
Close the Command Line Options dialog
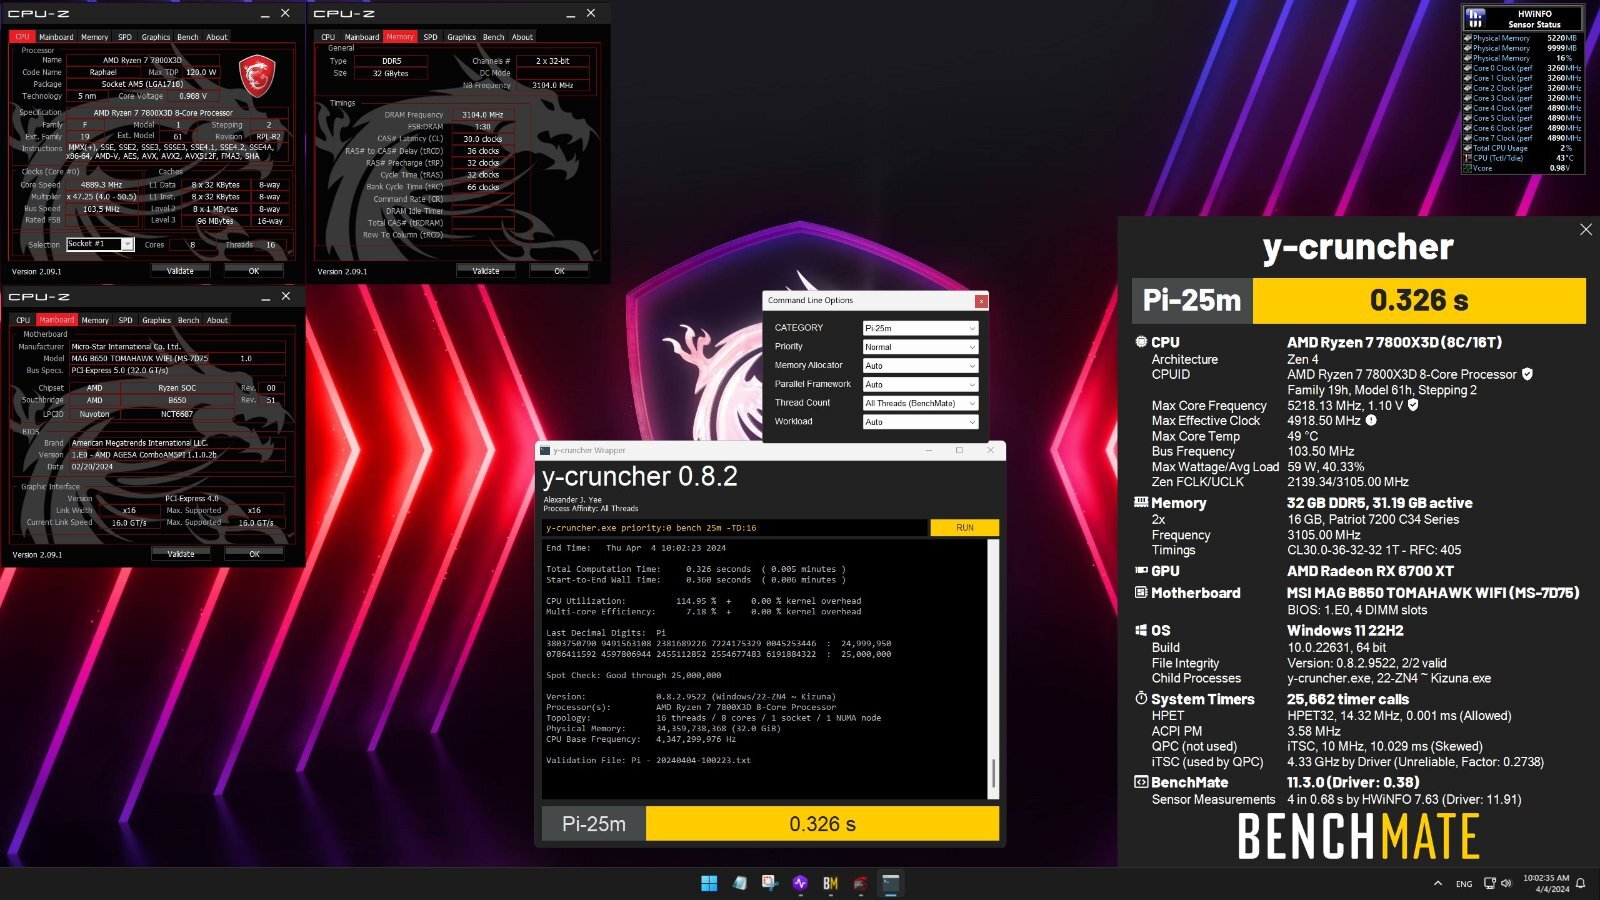[x=981, y=300]
